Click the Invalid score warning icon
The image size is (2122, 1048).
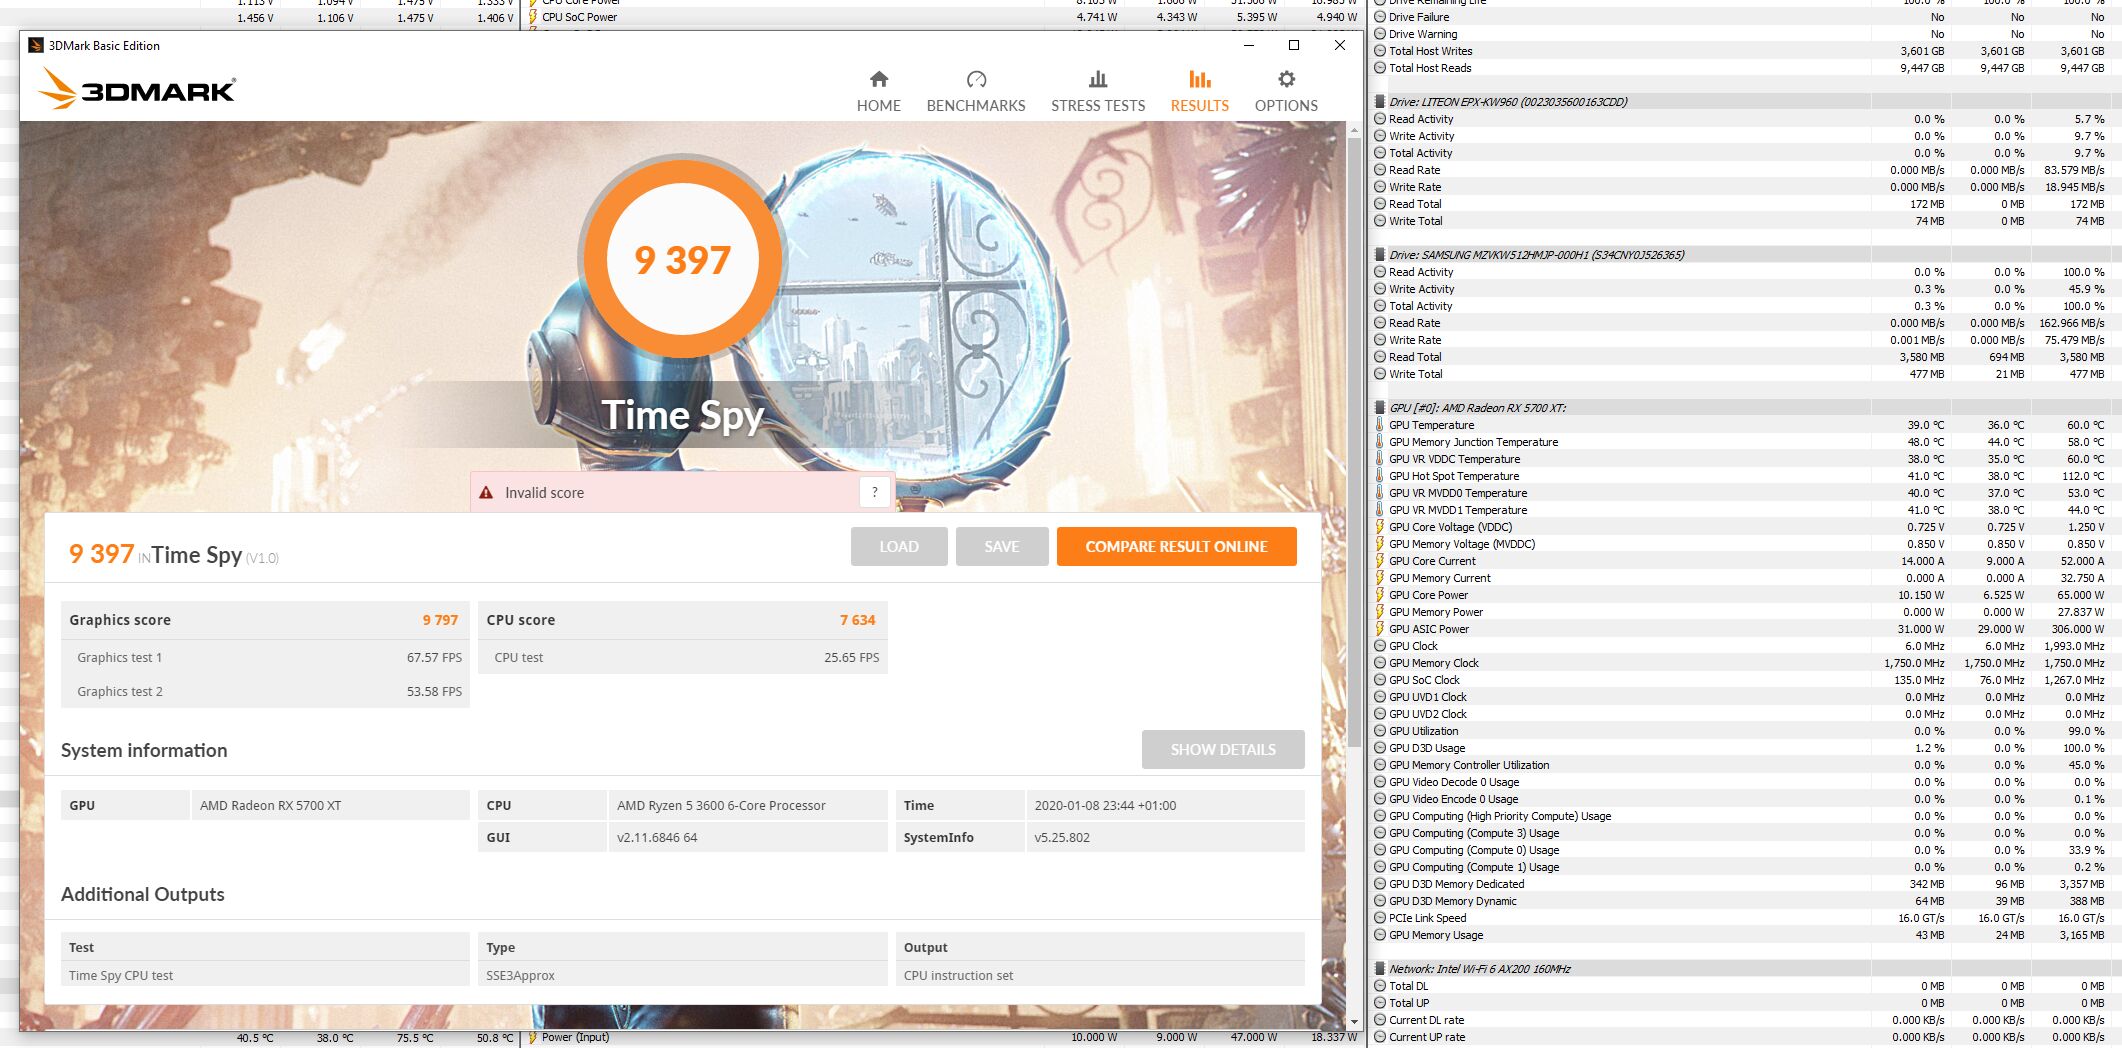click(x=486, y=492)
